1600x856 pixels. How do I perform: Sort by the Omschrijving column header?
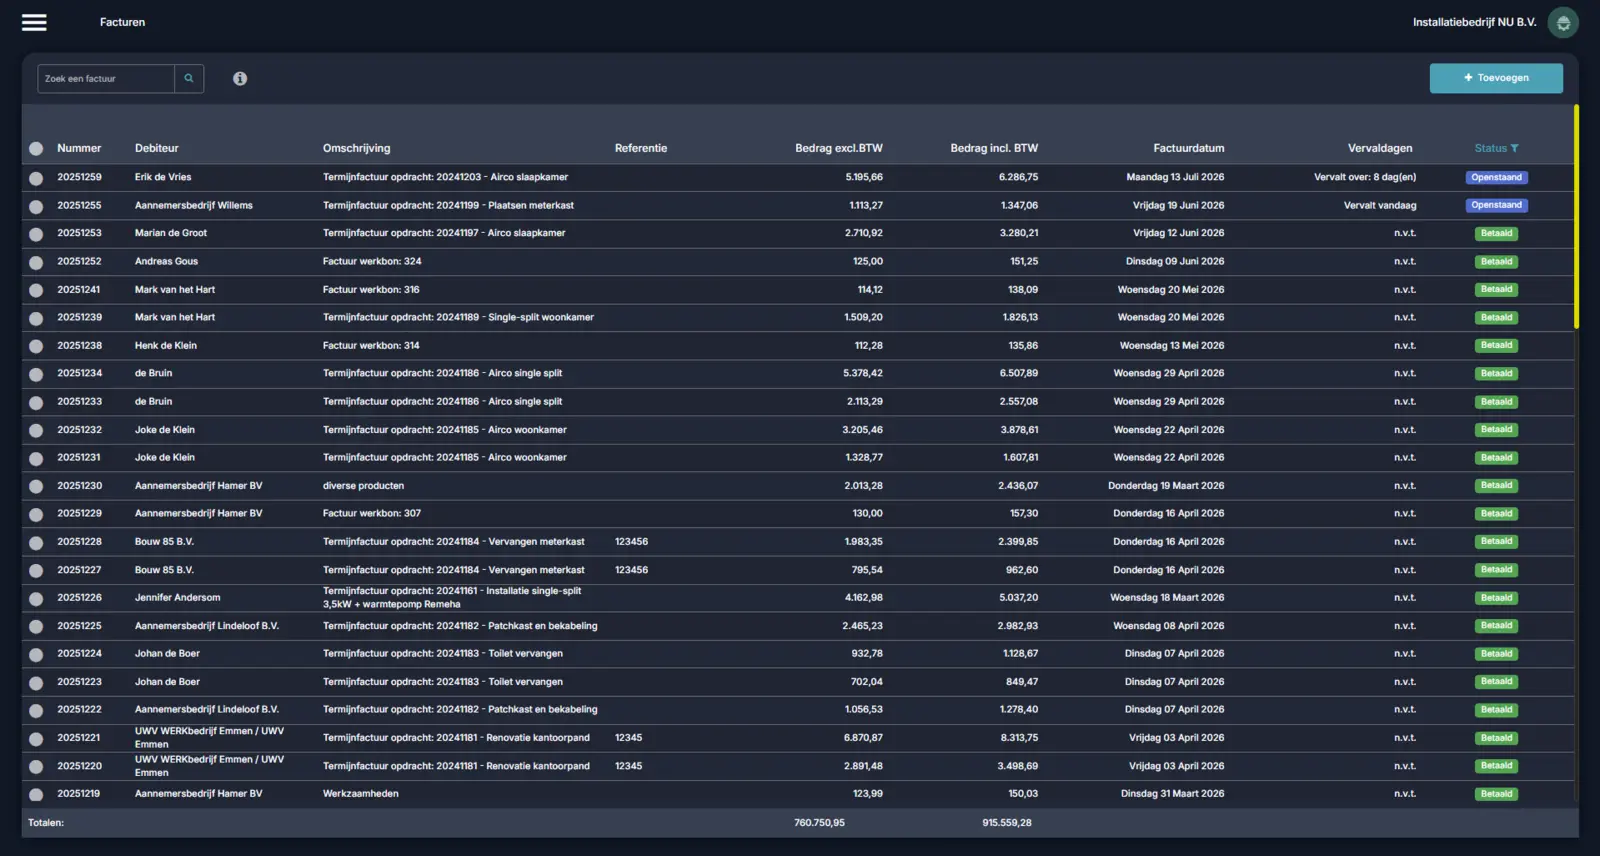356,148
